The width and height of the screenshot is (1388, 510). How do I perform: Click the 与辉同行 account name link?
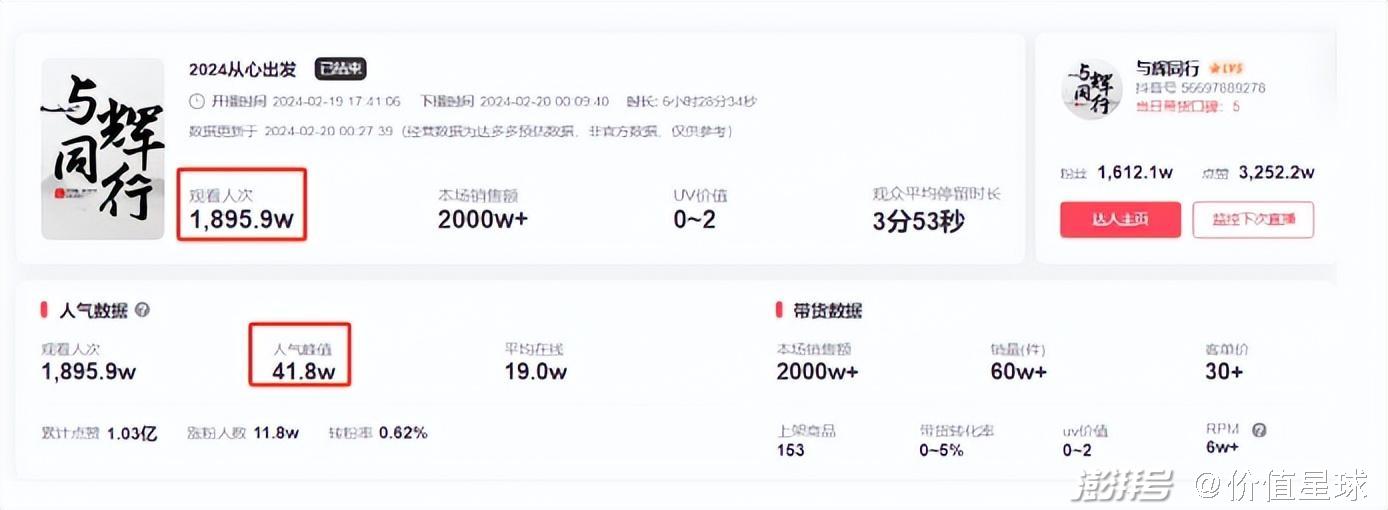point(1167,69)
